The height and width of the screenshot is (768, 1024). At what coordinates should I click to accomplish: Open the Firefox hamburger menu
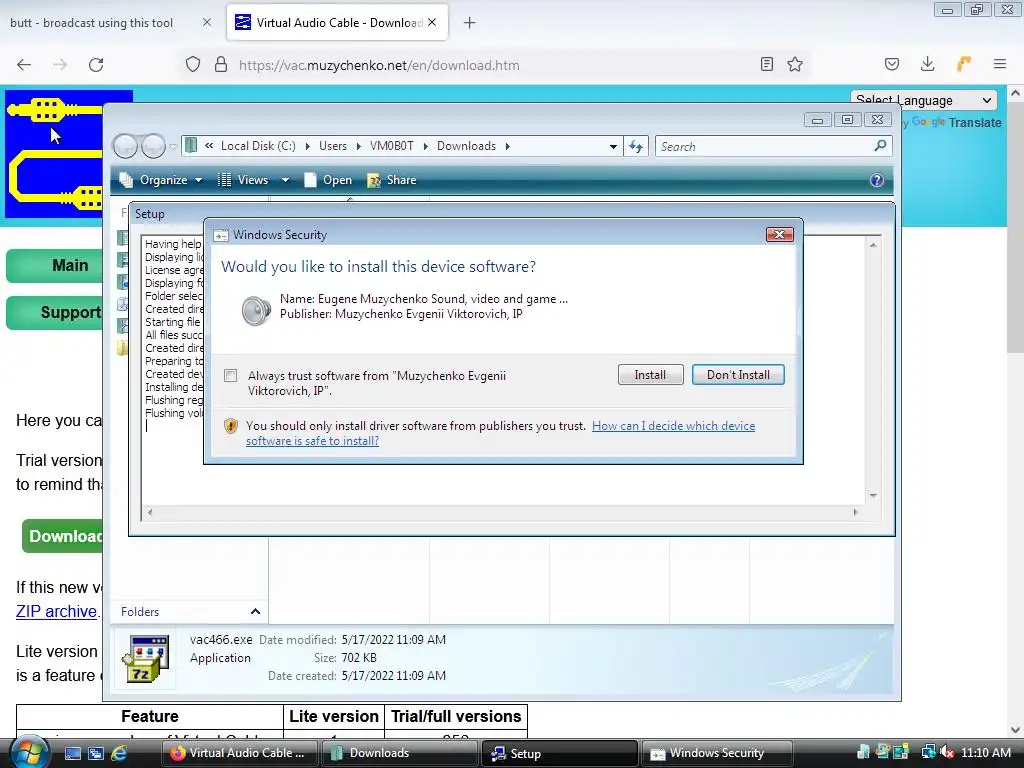(x=1000, y=64)
